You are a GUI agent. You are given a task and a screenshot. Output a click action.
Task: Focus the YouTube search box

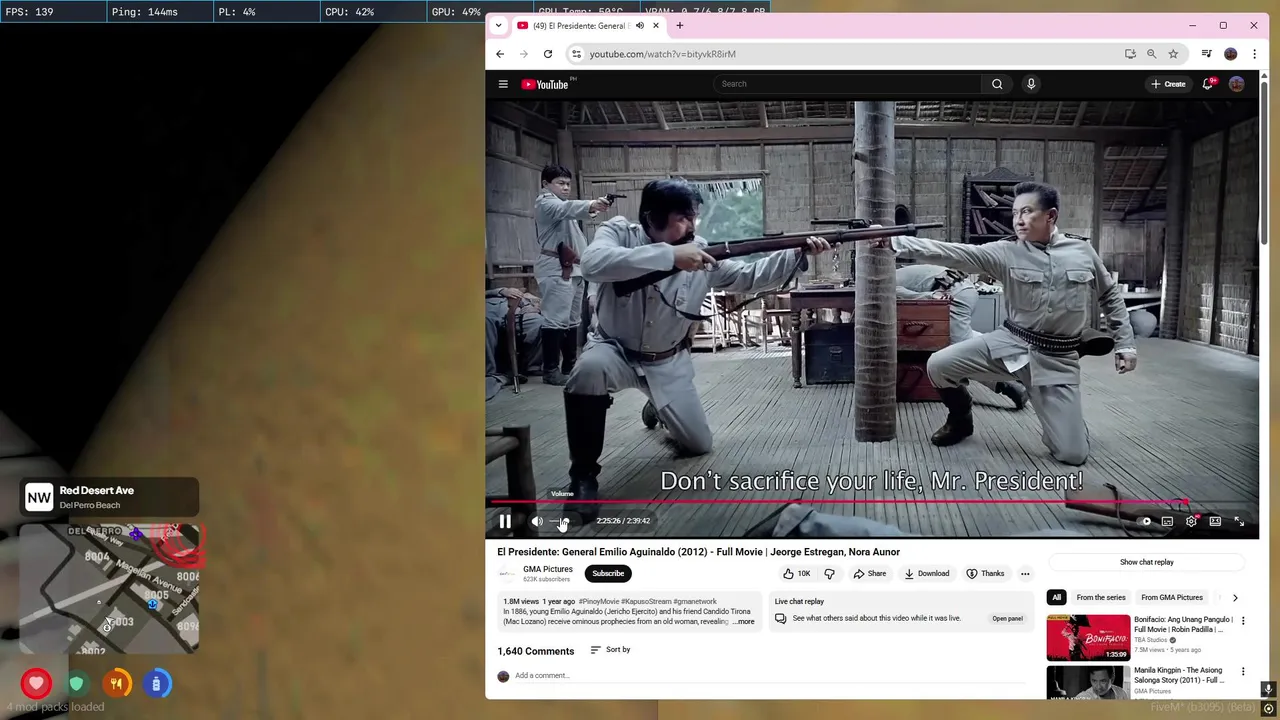point(848,84)
